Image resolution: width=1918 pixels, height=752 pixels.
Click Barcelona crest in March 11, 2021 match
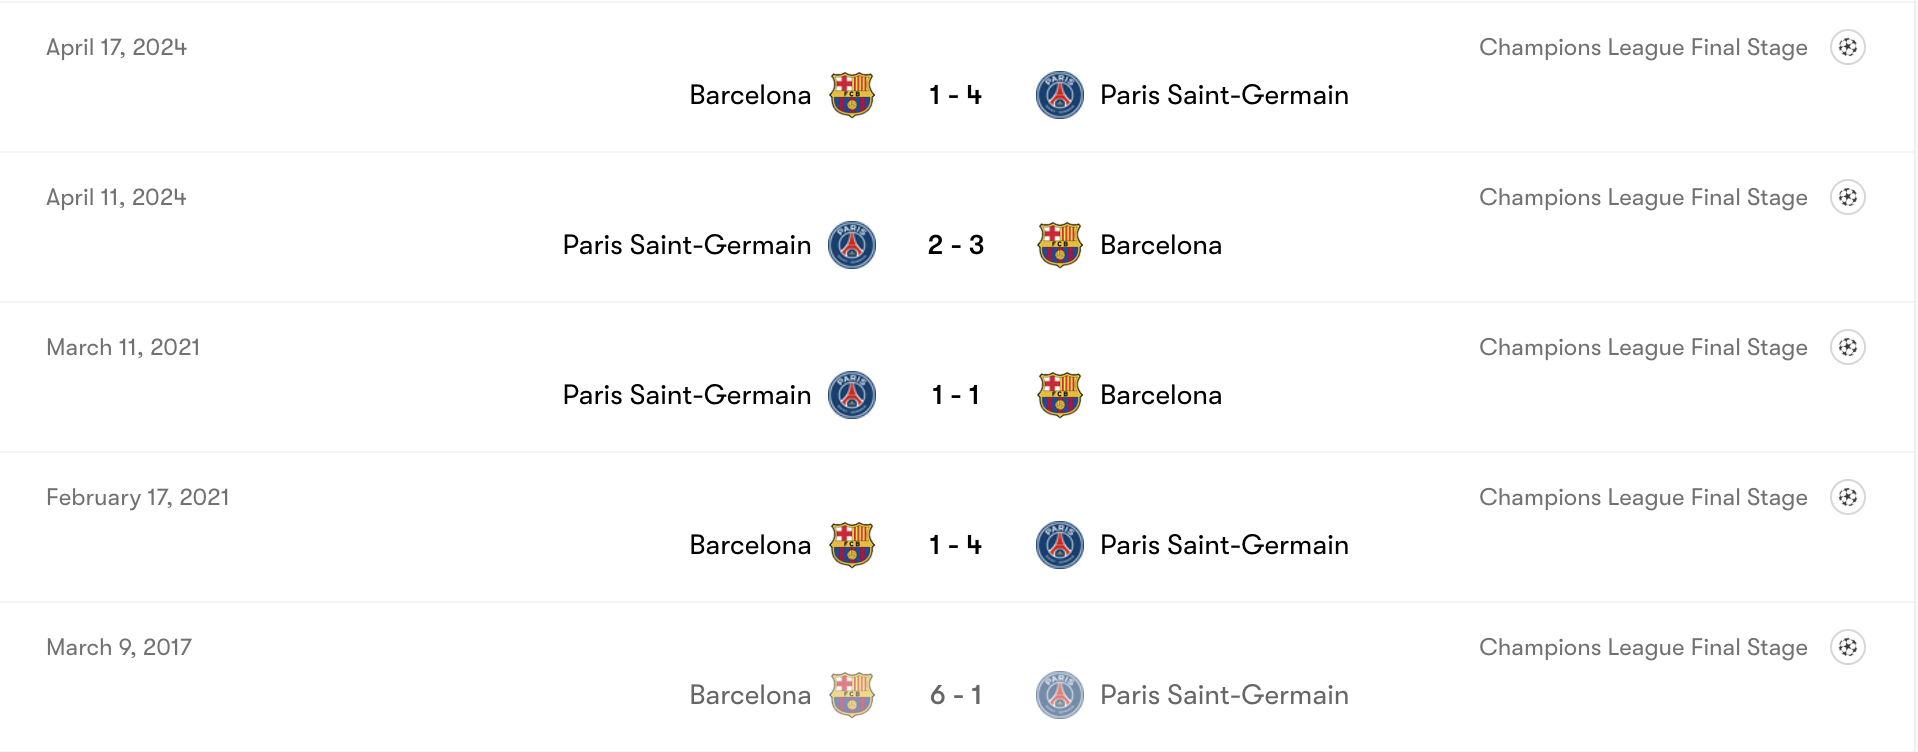[1060, 395]
